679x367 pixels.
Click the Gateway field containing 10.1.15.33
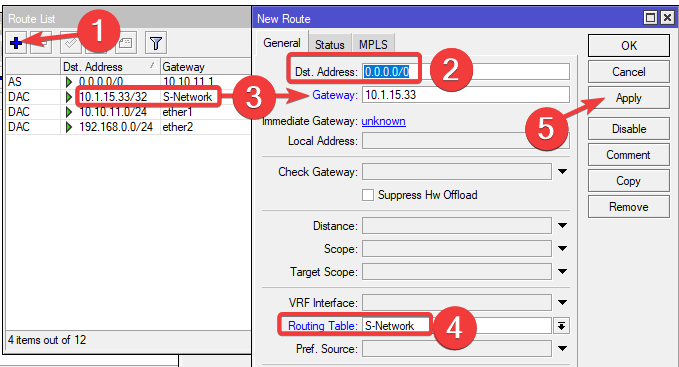click(466, 95)
